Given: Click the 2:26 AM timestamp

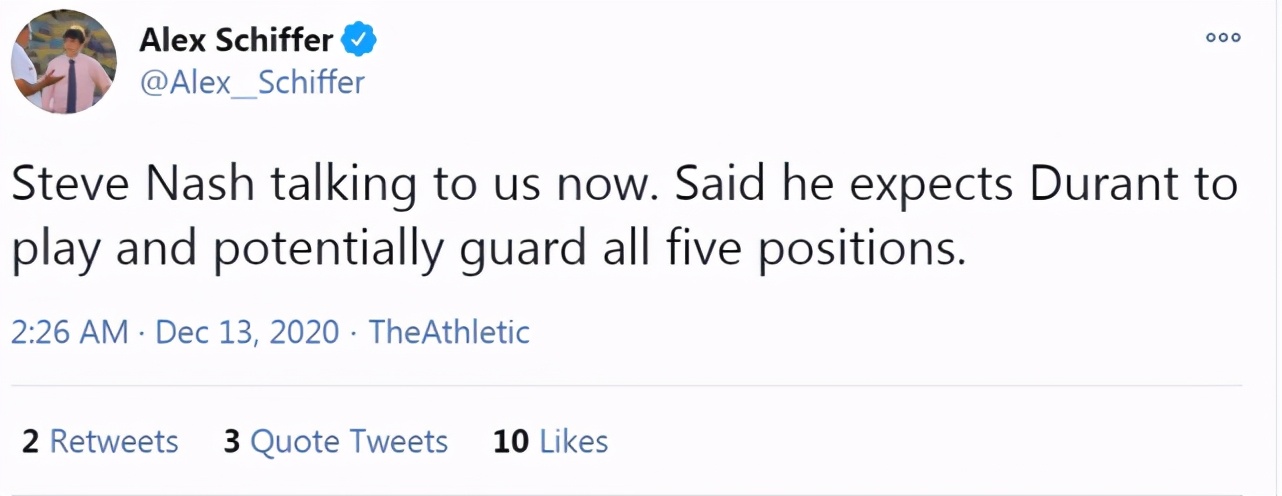Looking at the screenshot, I should (x=69, y=332).
